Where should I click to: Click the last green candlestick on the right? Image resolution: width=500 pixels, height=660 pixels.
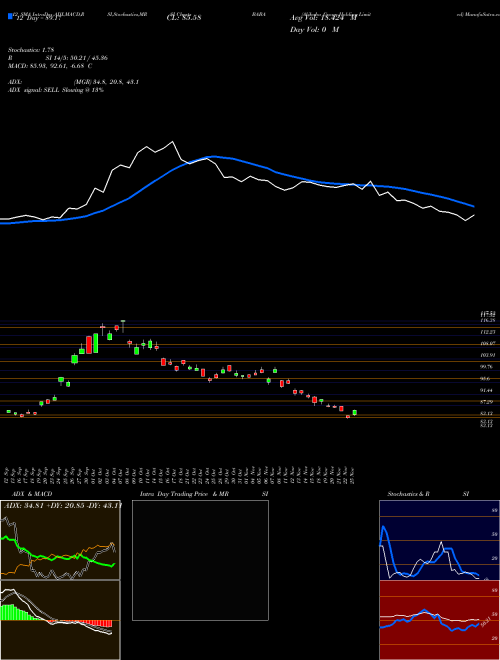(x=354, y=412)
